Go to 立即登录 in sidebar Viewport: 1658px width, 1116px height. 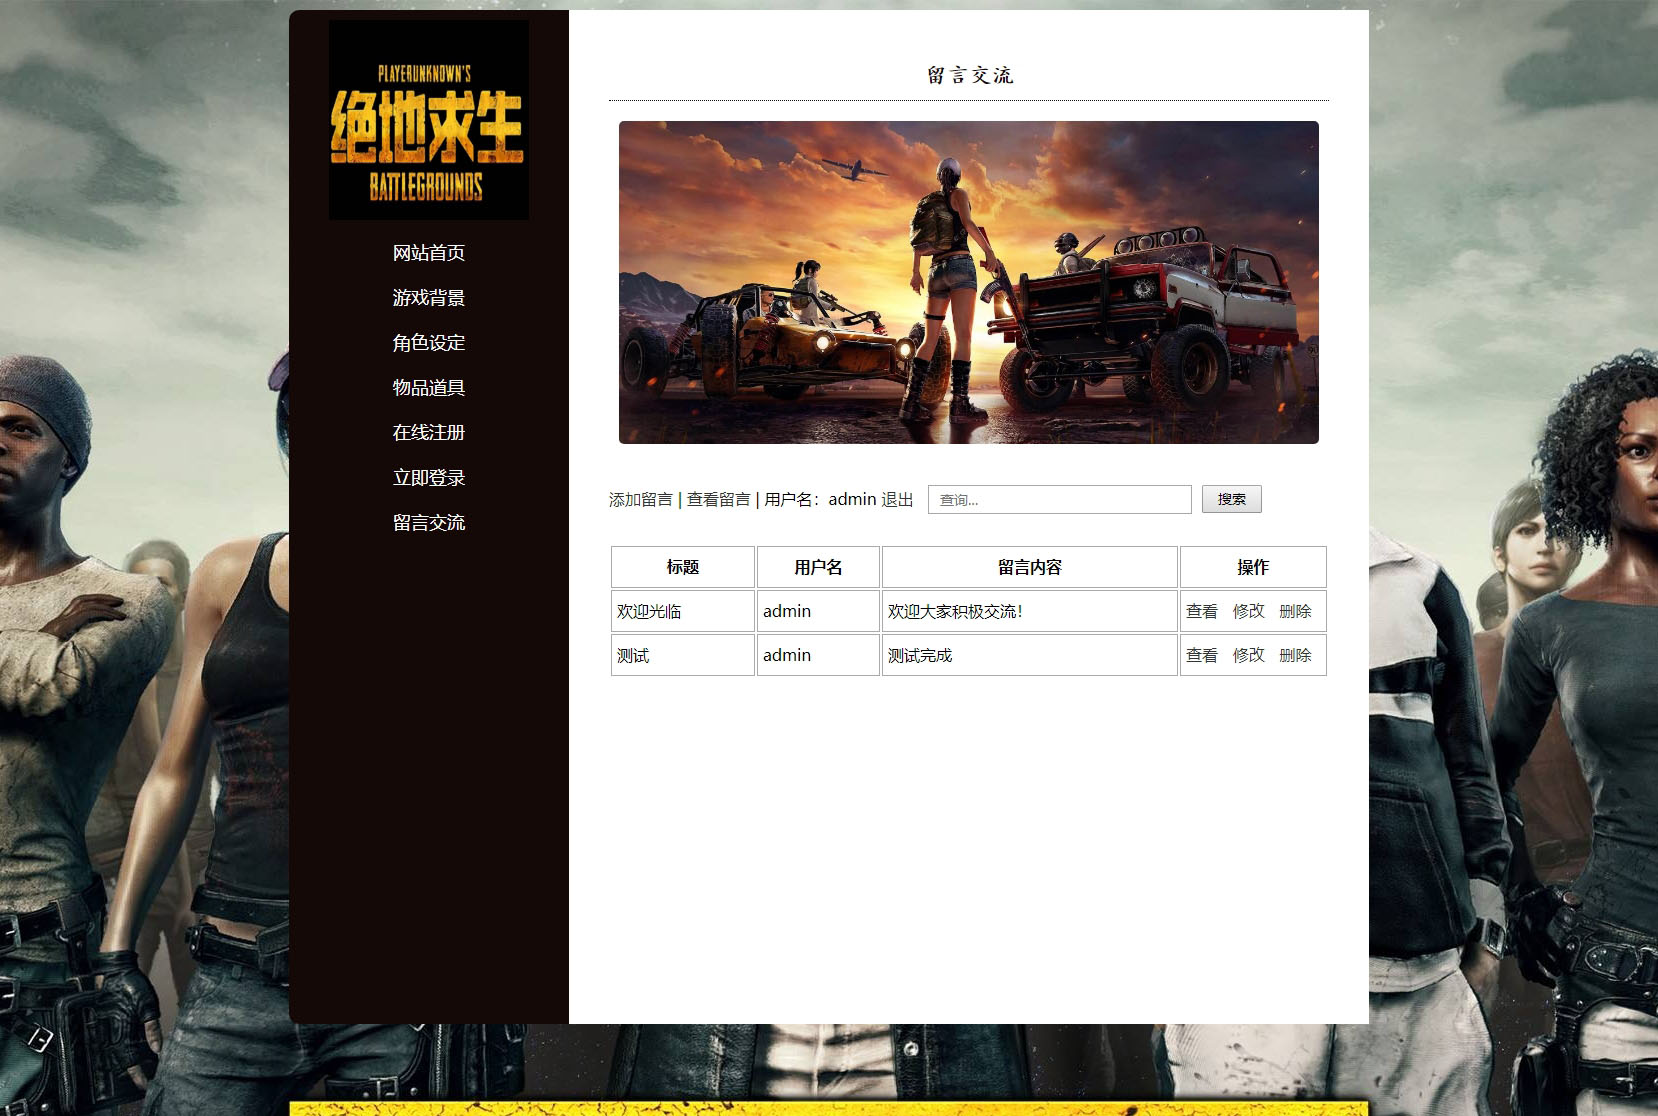click(429, 478)
